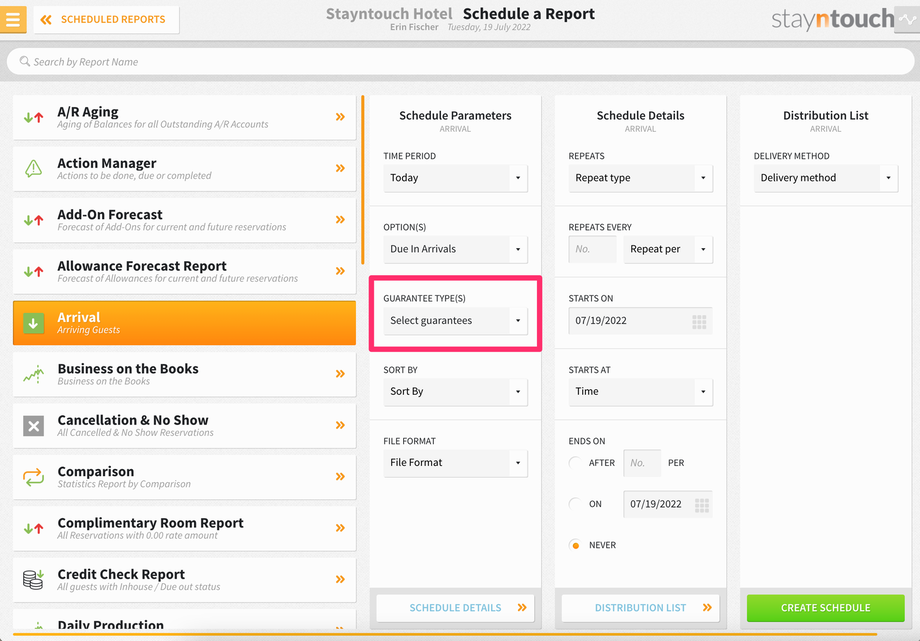Image resolution: width=920 pixels, height=641 pixels.
Task: Go back to Scheduled Reports
Action: [106, 19]
